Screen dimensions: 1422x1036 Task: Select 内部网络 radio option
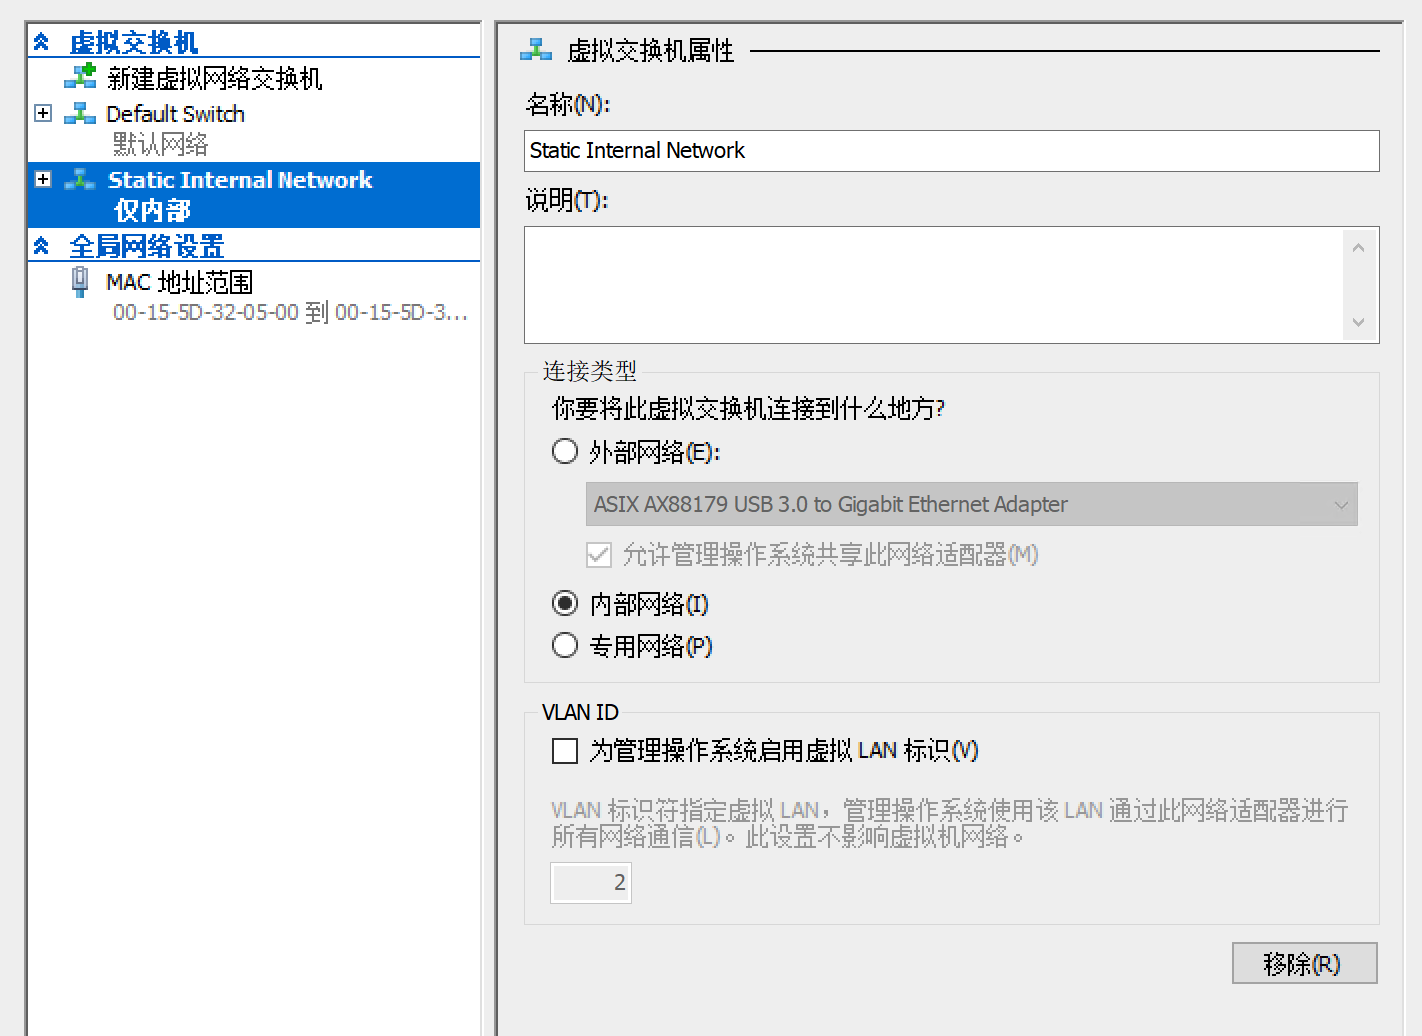pyautogui.click(x=565, y=604)
